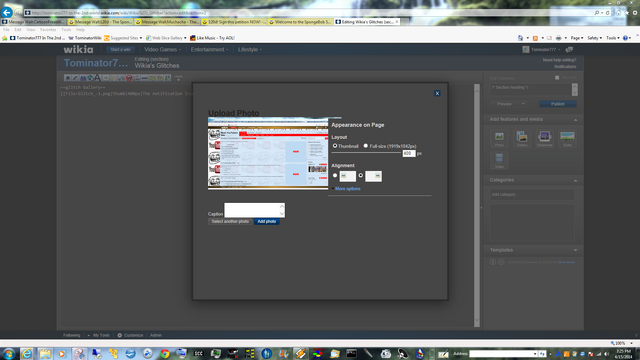Open the Video Games dropdown menu
This screenshot has height=360, width=640.
click(x=162, y=49)
